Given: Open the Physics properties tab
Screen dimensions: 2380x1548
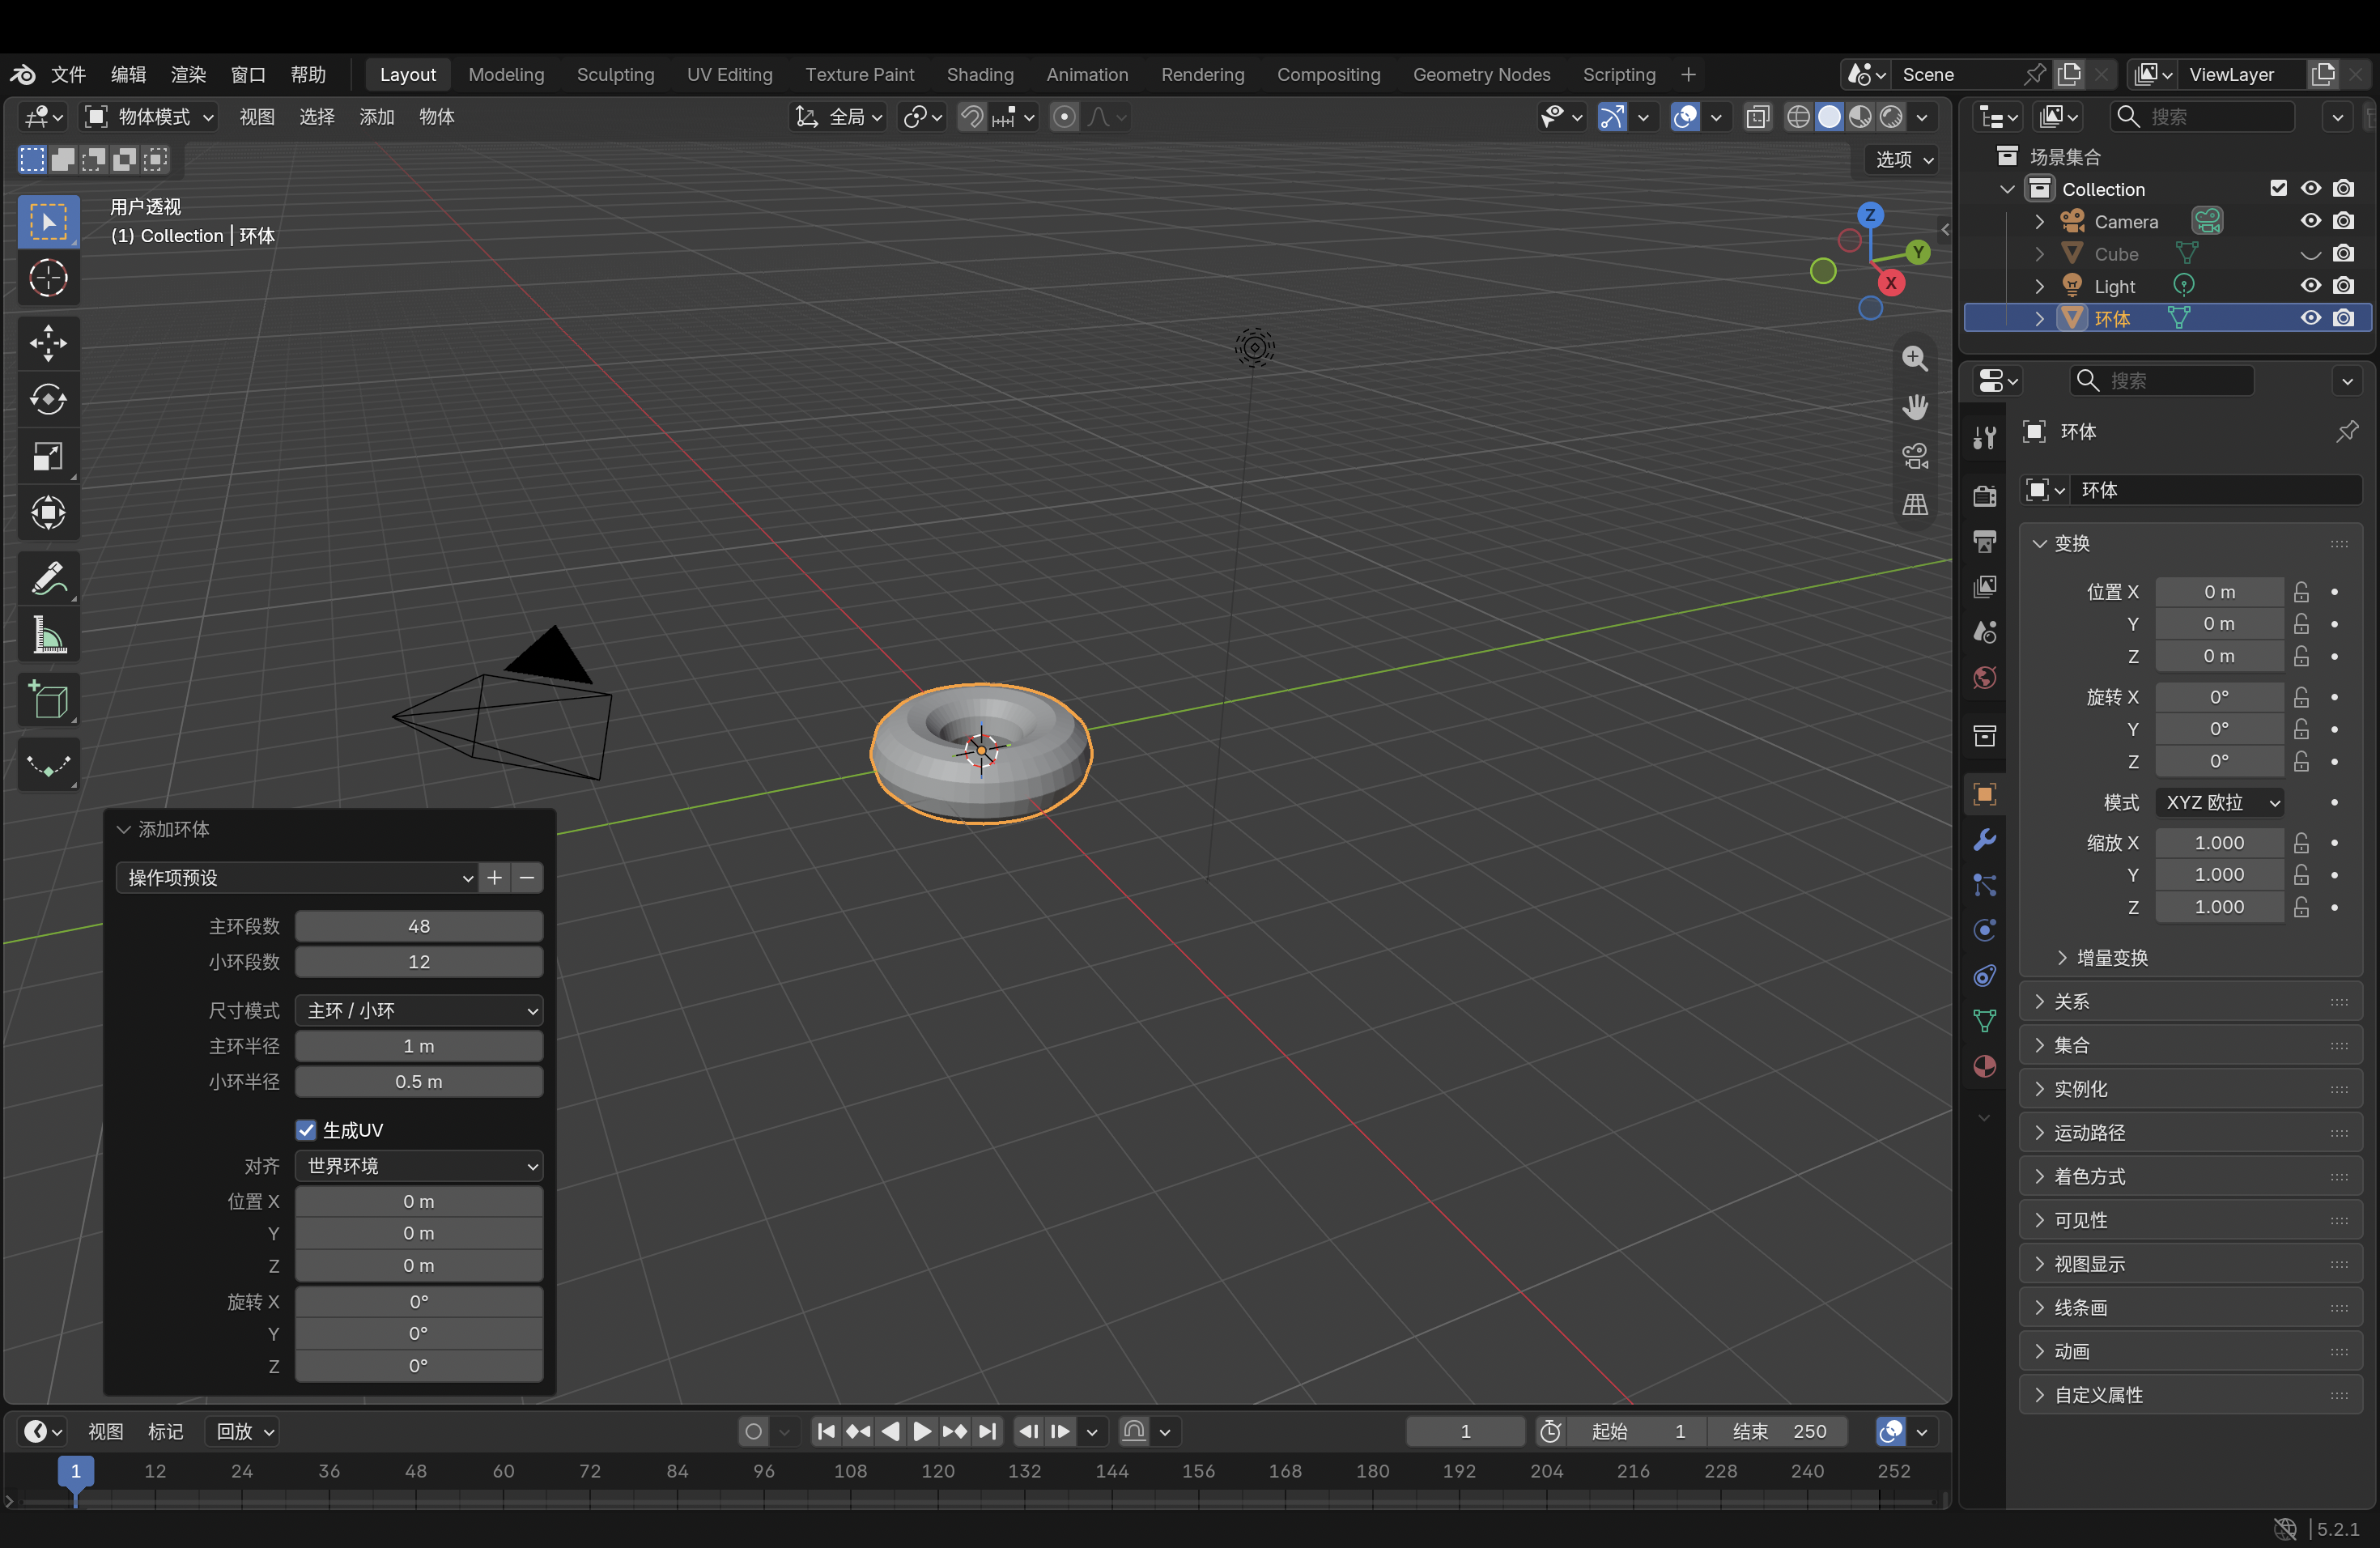Looking at the screenshot, I should 1984,930.
